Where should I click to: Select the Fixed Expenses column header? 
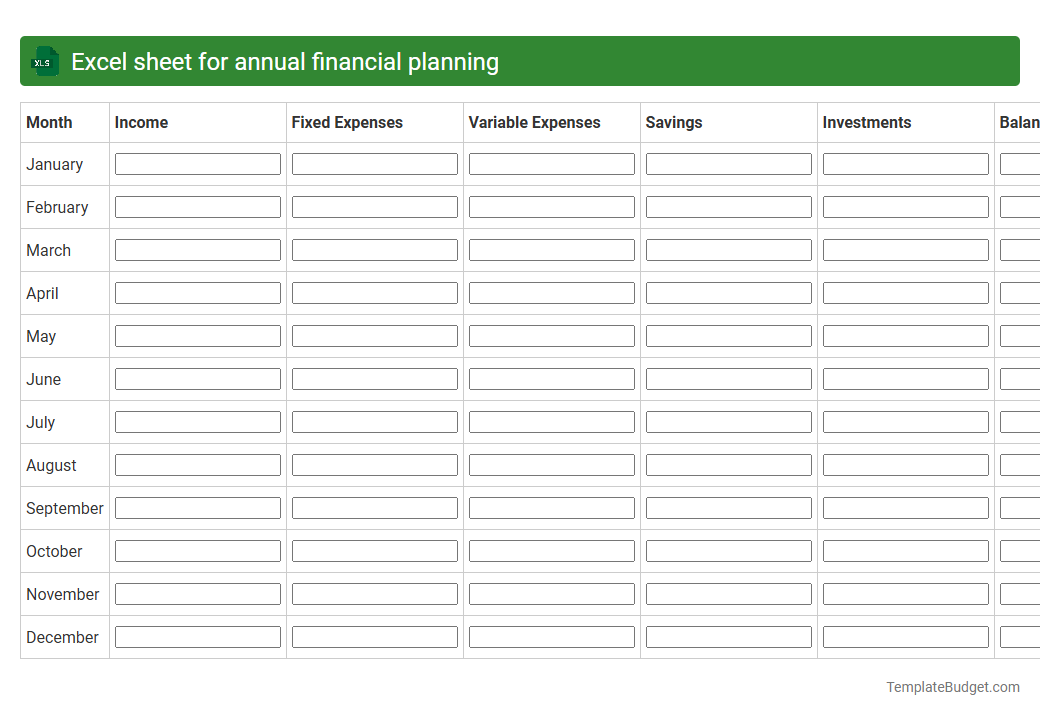(346, 122)
